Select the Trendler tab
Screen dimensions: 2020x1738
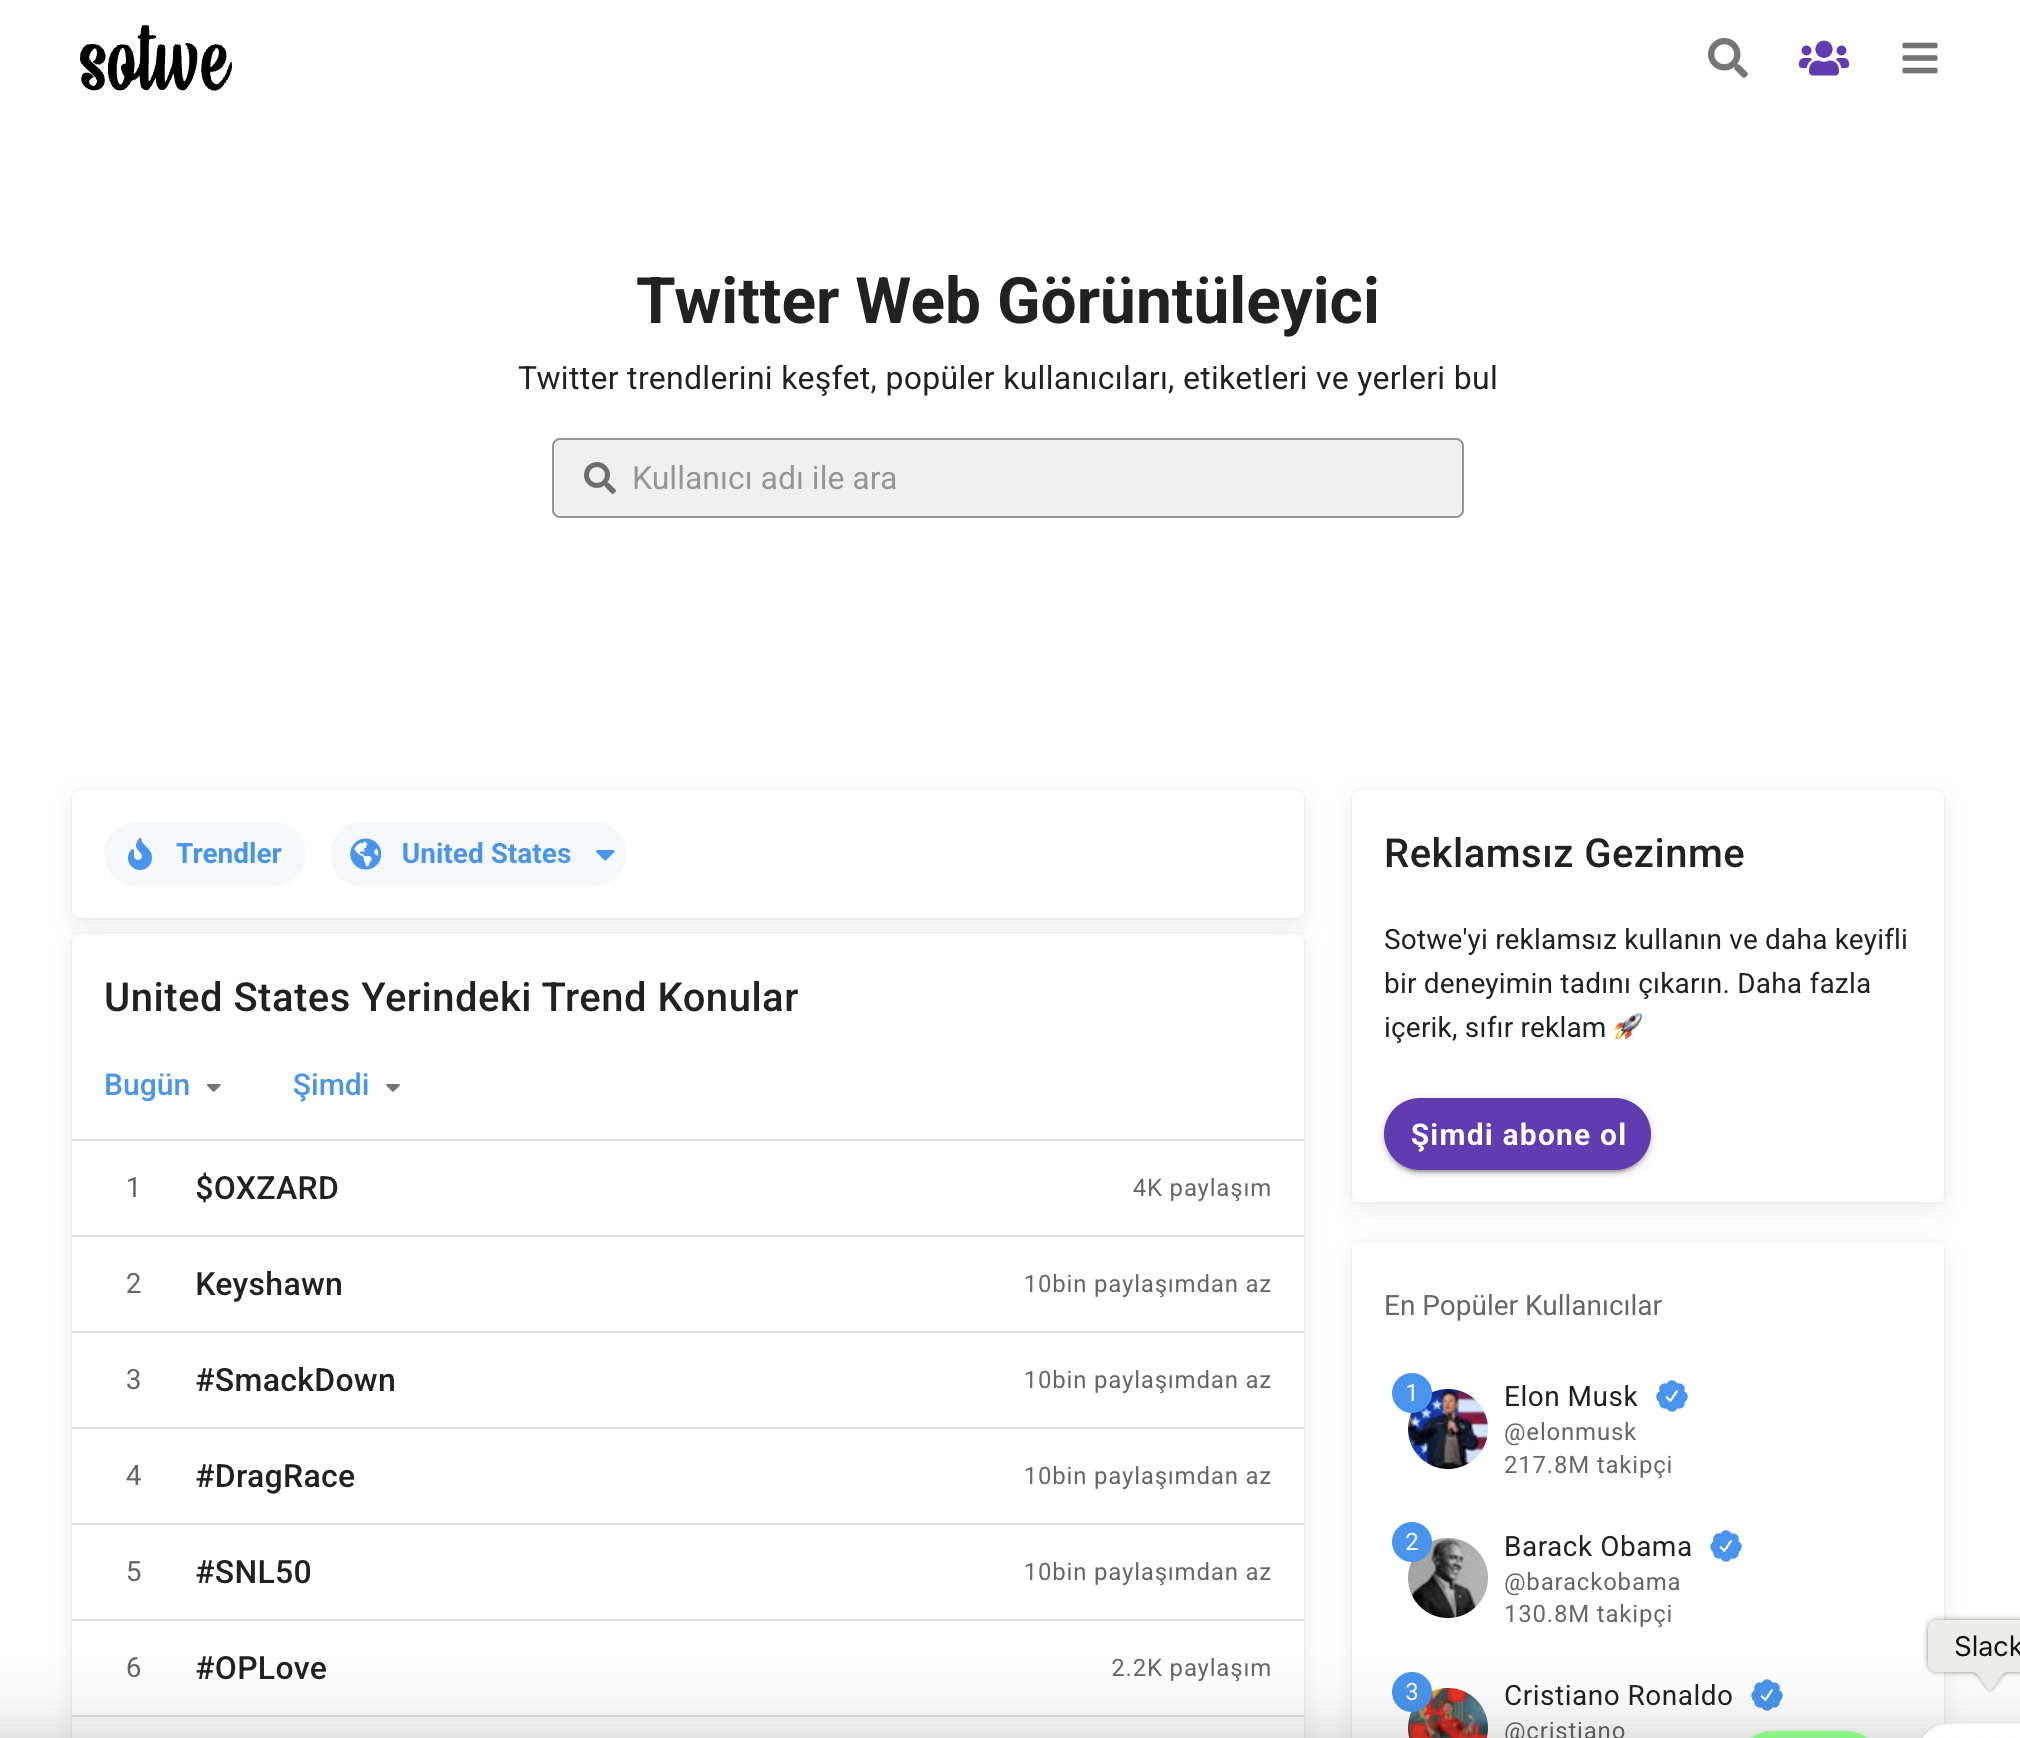click(x=204, y=854)
